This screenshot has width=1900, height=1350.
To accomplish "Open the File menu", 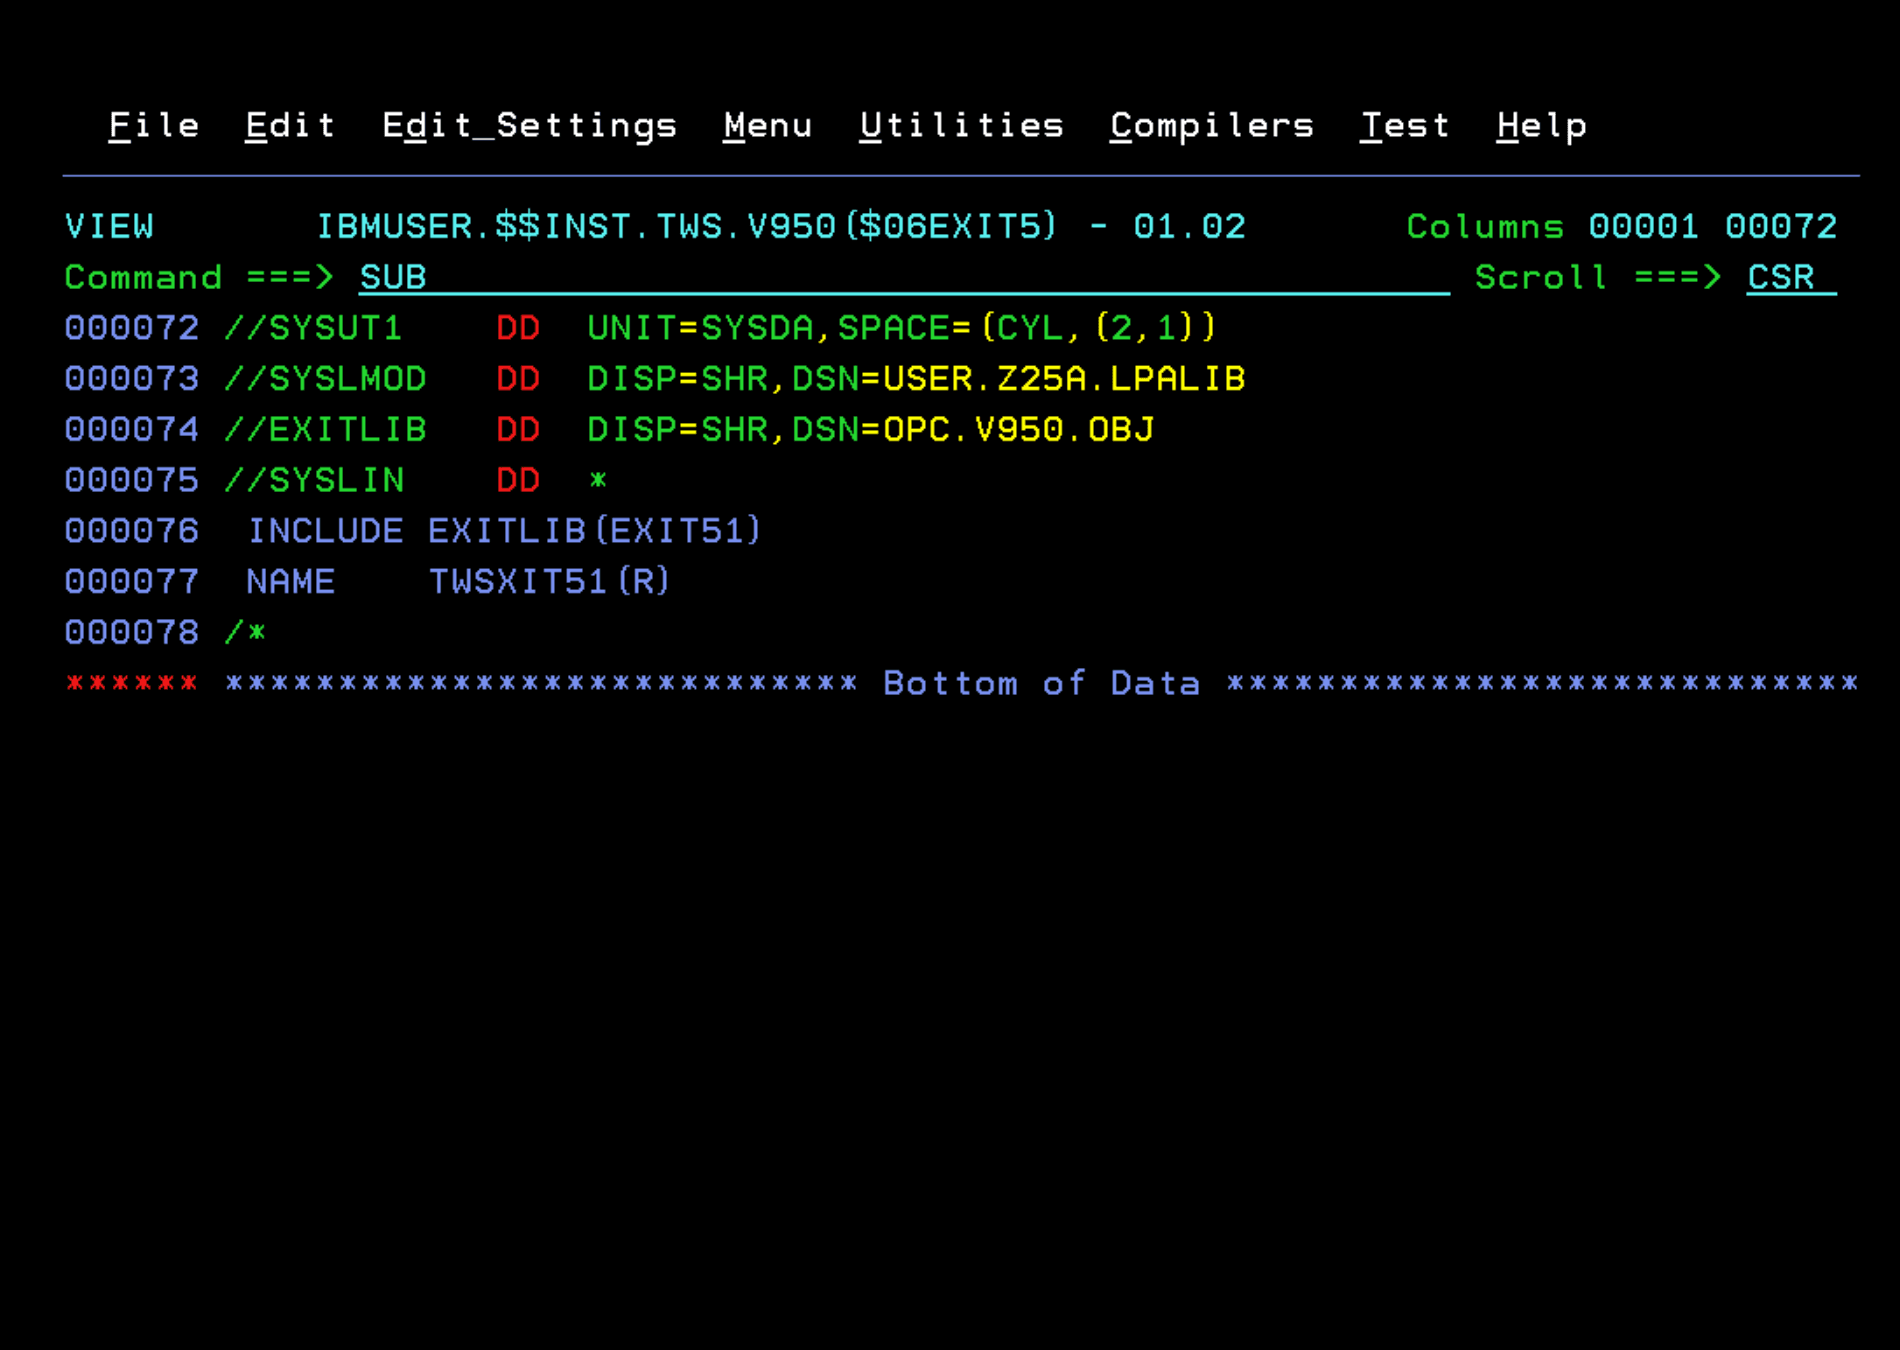I will click(x=152, y=125).
